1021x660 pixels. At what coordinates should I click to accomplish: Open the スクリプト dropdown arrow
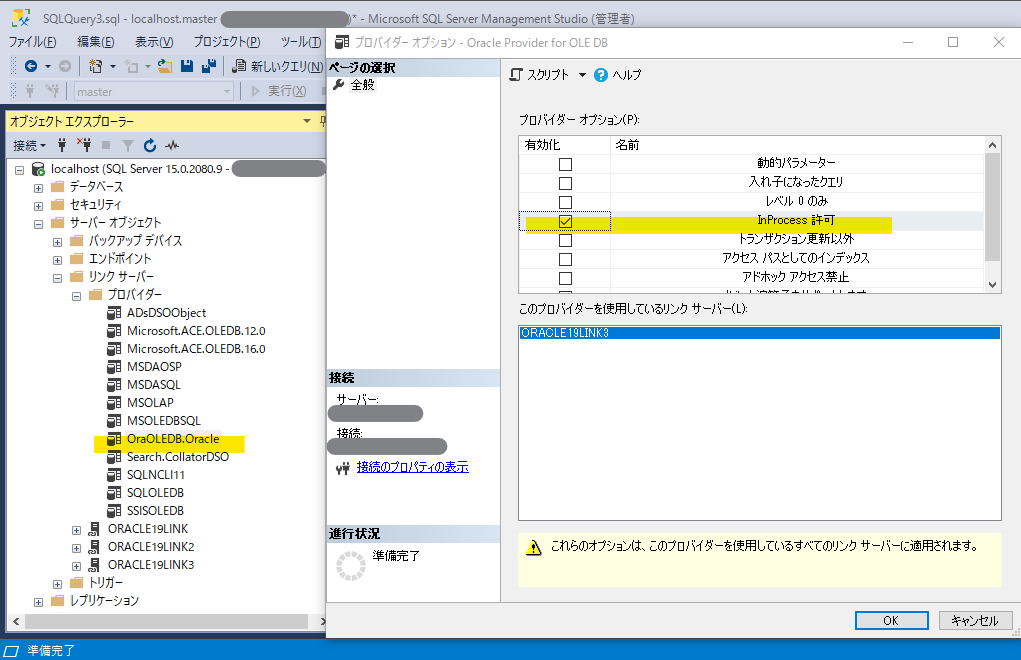point(582,75)
